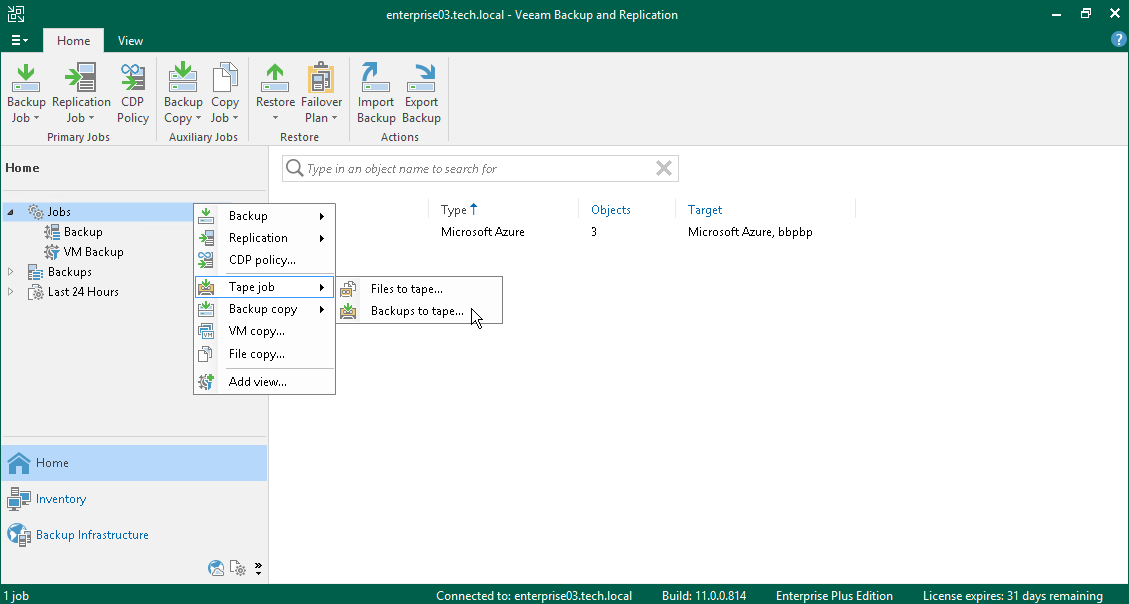Image resolution: width=1129 pixels, height=604 pixels.
Task: Click the CDP policy menu icon
Action: tap(206, 260)
